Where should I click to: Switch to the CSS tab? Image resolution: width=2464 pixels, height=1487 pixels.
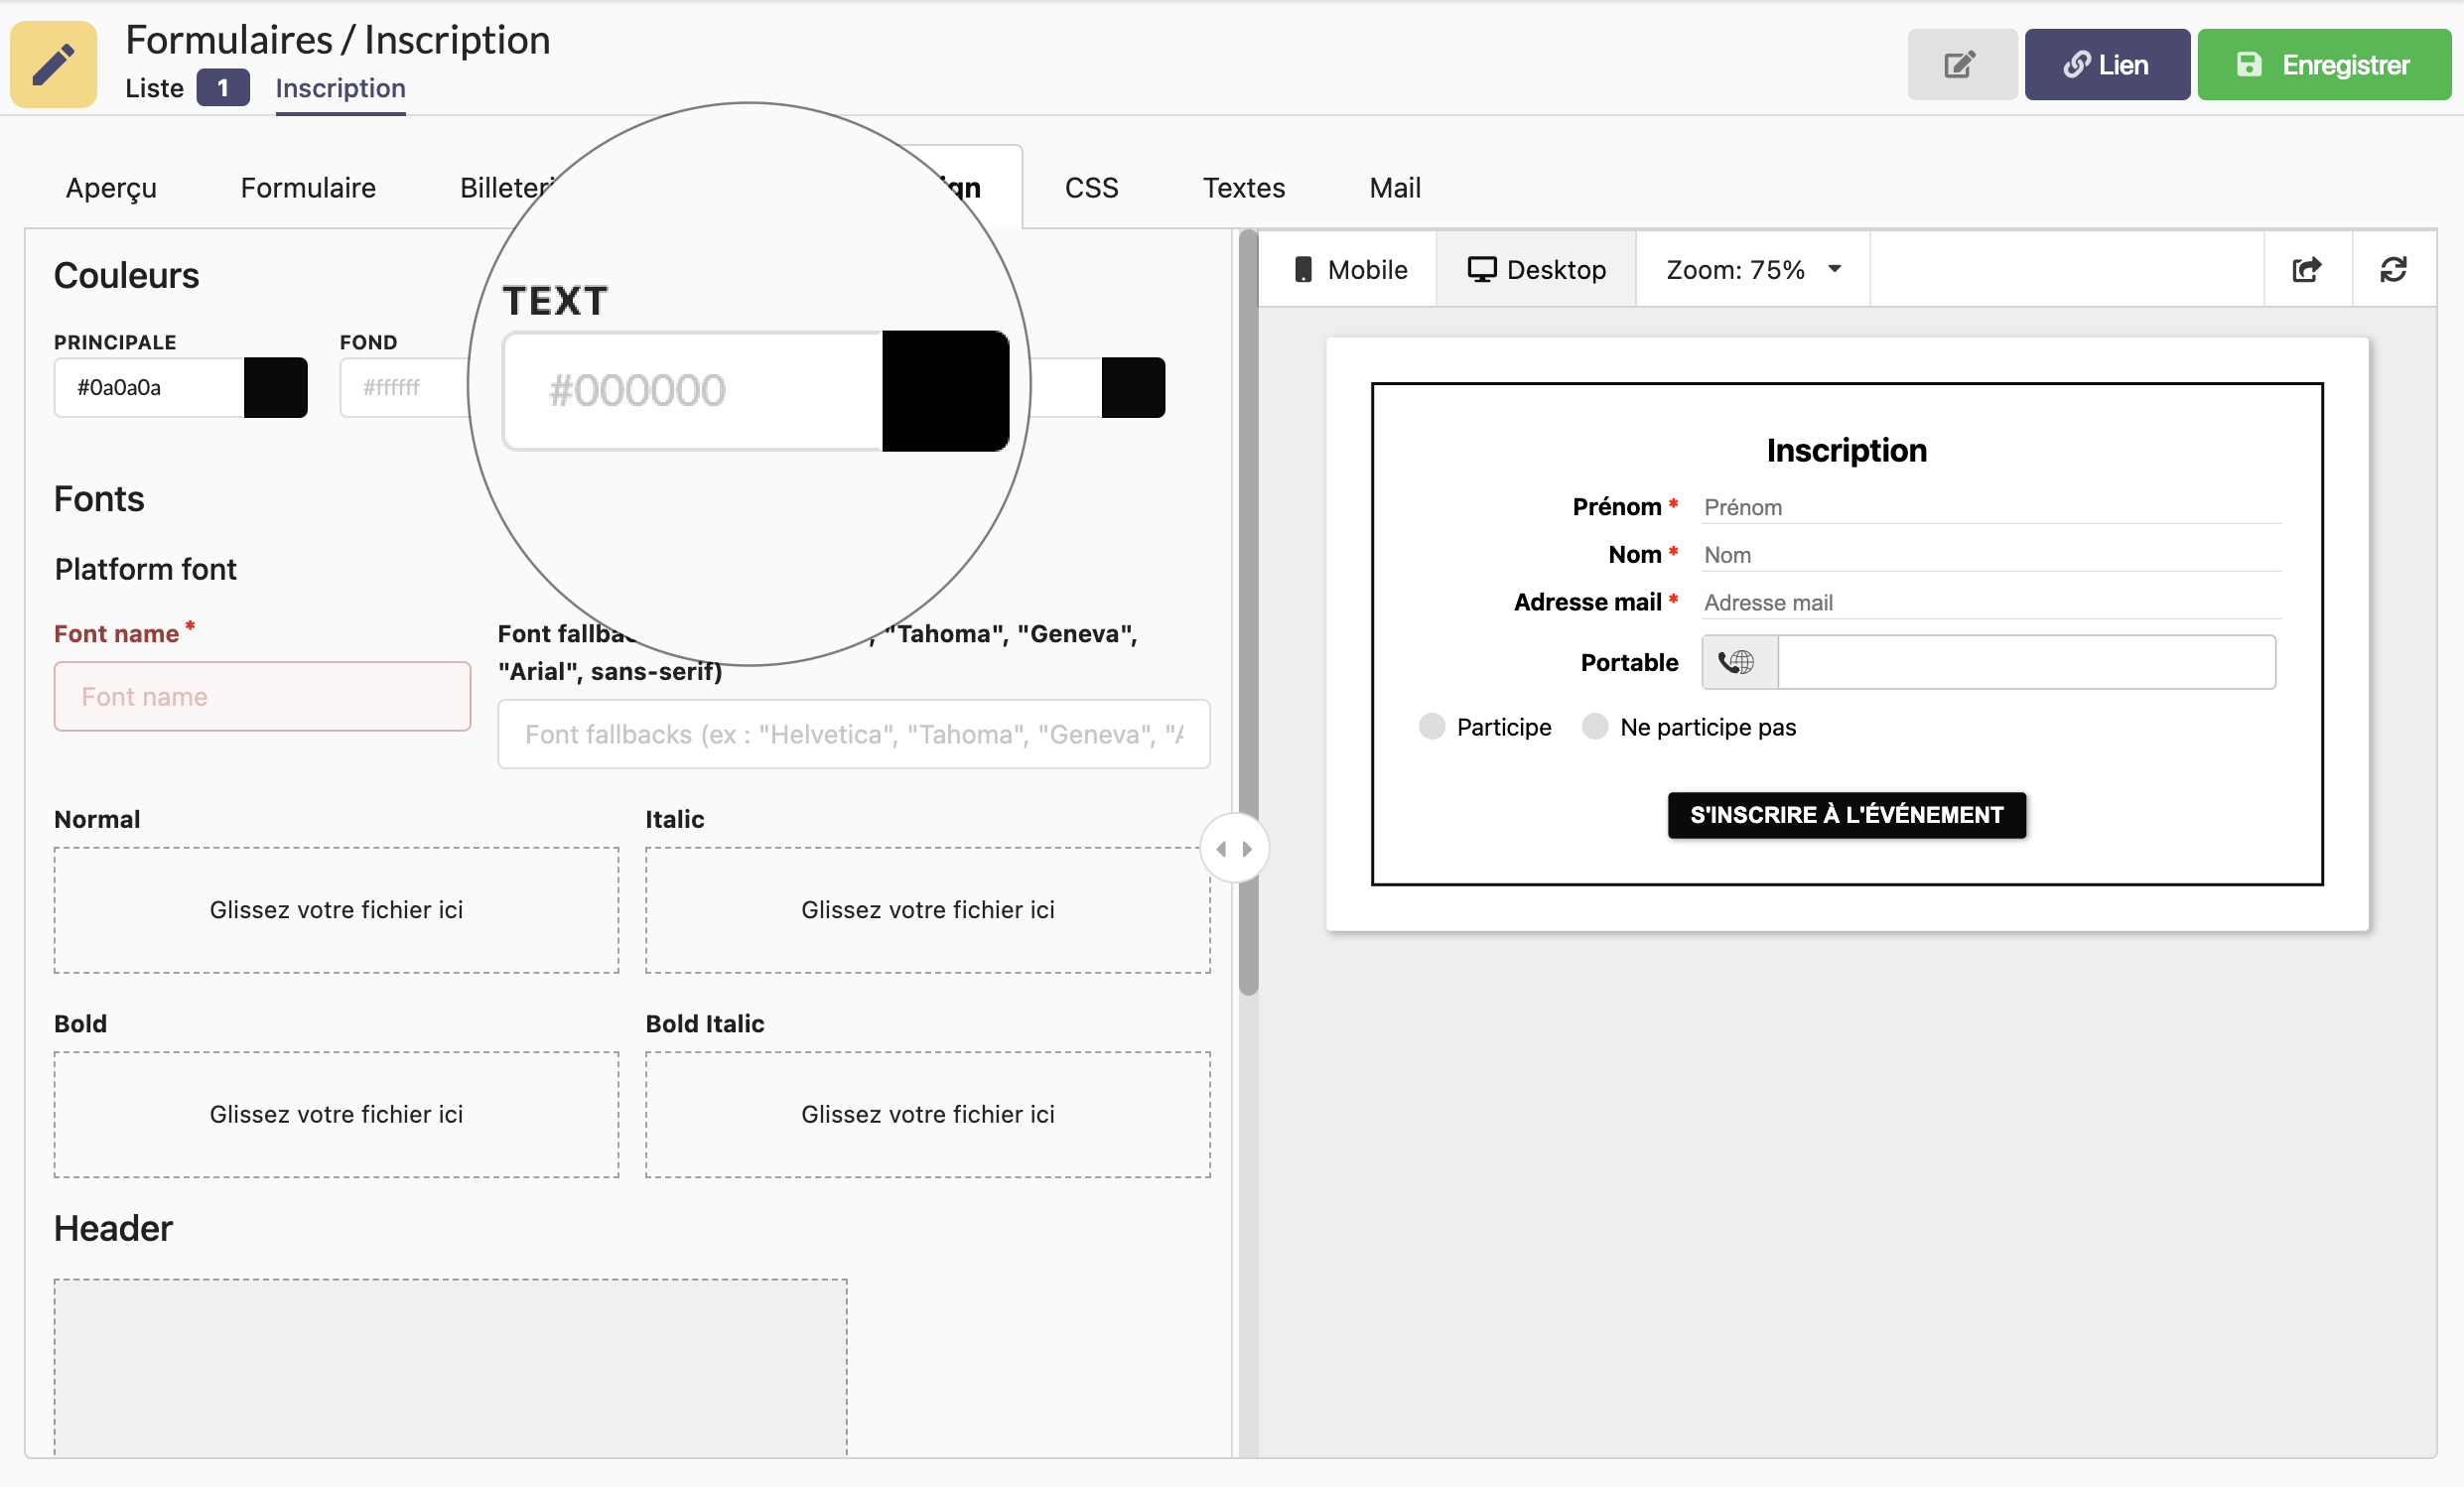pyautogui.click(x=1089, y=189)
